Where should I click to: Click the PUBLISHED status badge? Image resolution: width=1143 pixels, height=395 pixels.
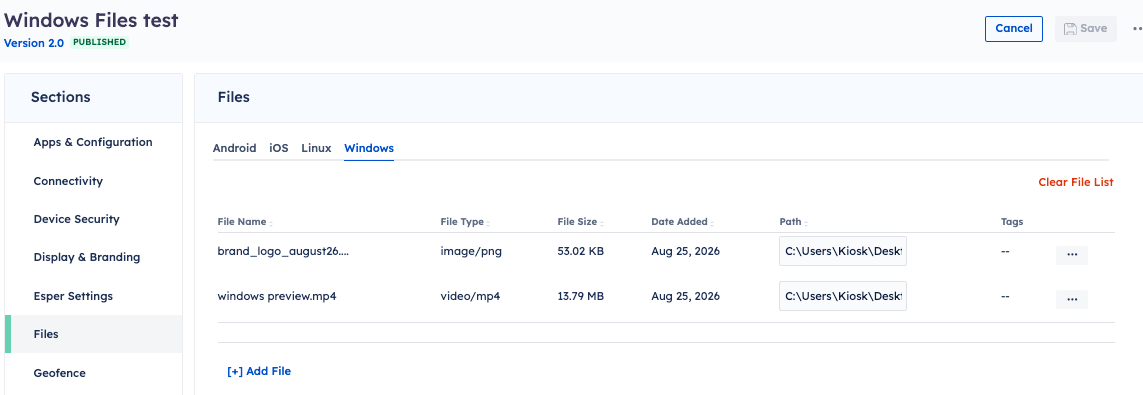point(99,42)
